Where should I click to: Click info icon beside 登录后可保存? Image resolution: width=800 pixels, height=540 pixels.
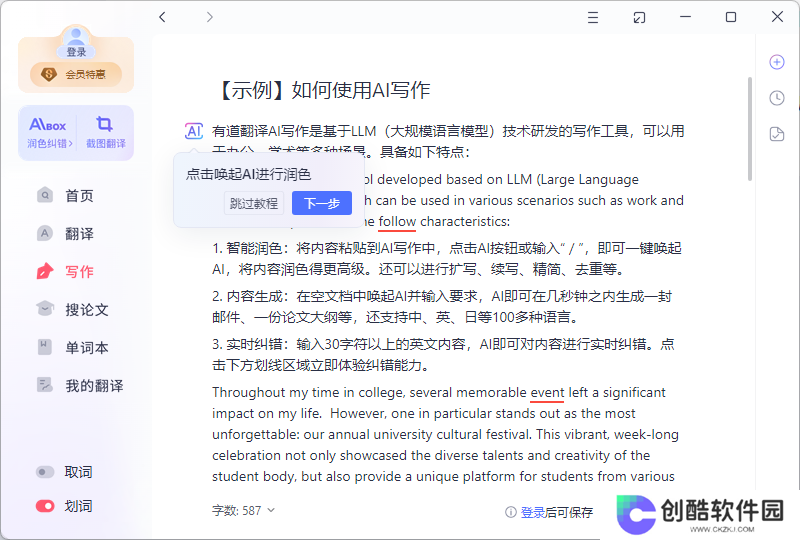pyautogui.click(x=511, y=512)
